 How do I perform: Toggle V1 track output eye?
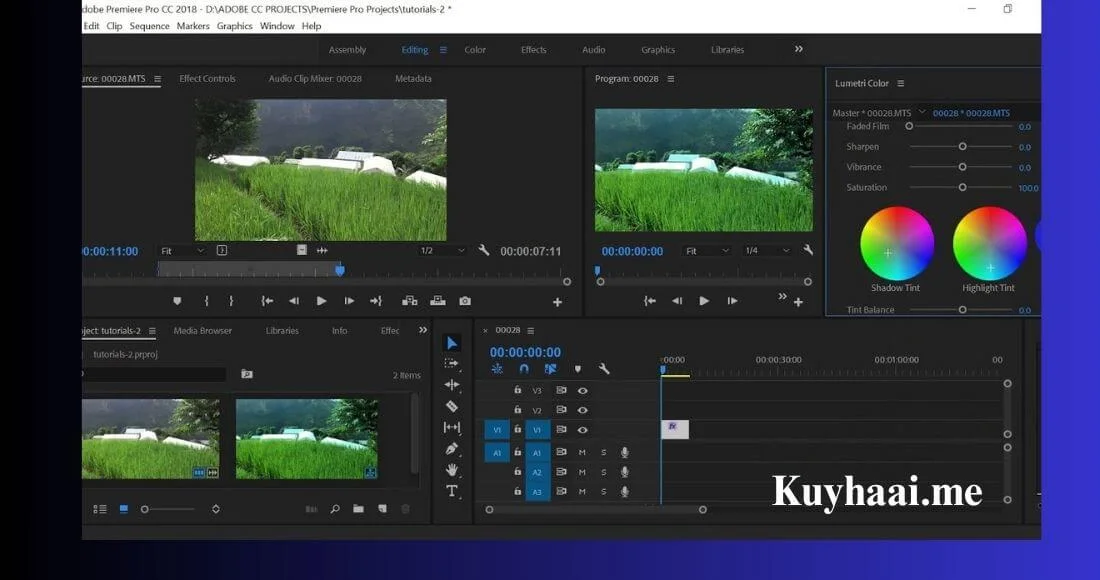(x=582, y=430)
